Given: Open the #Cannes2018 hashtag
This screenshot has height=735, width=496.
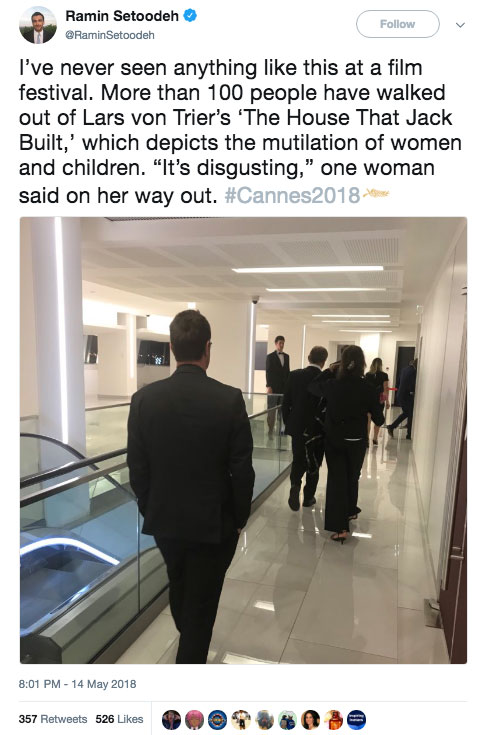Looking at the screenshot, I should click(292, 195).
